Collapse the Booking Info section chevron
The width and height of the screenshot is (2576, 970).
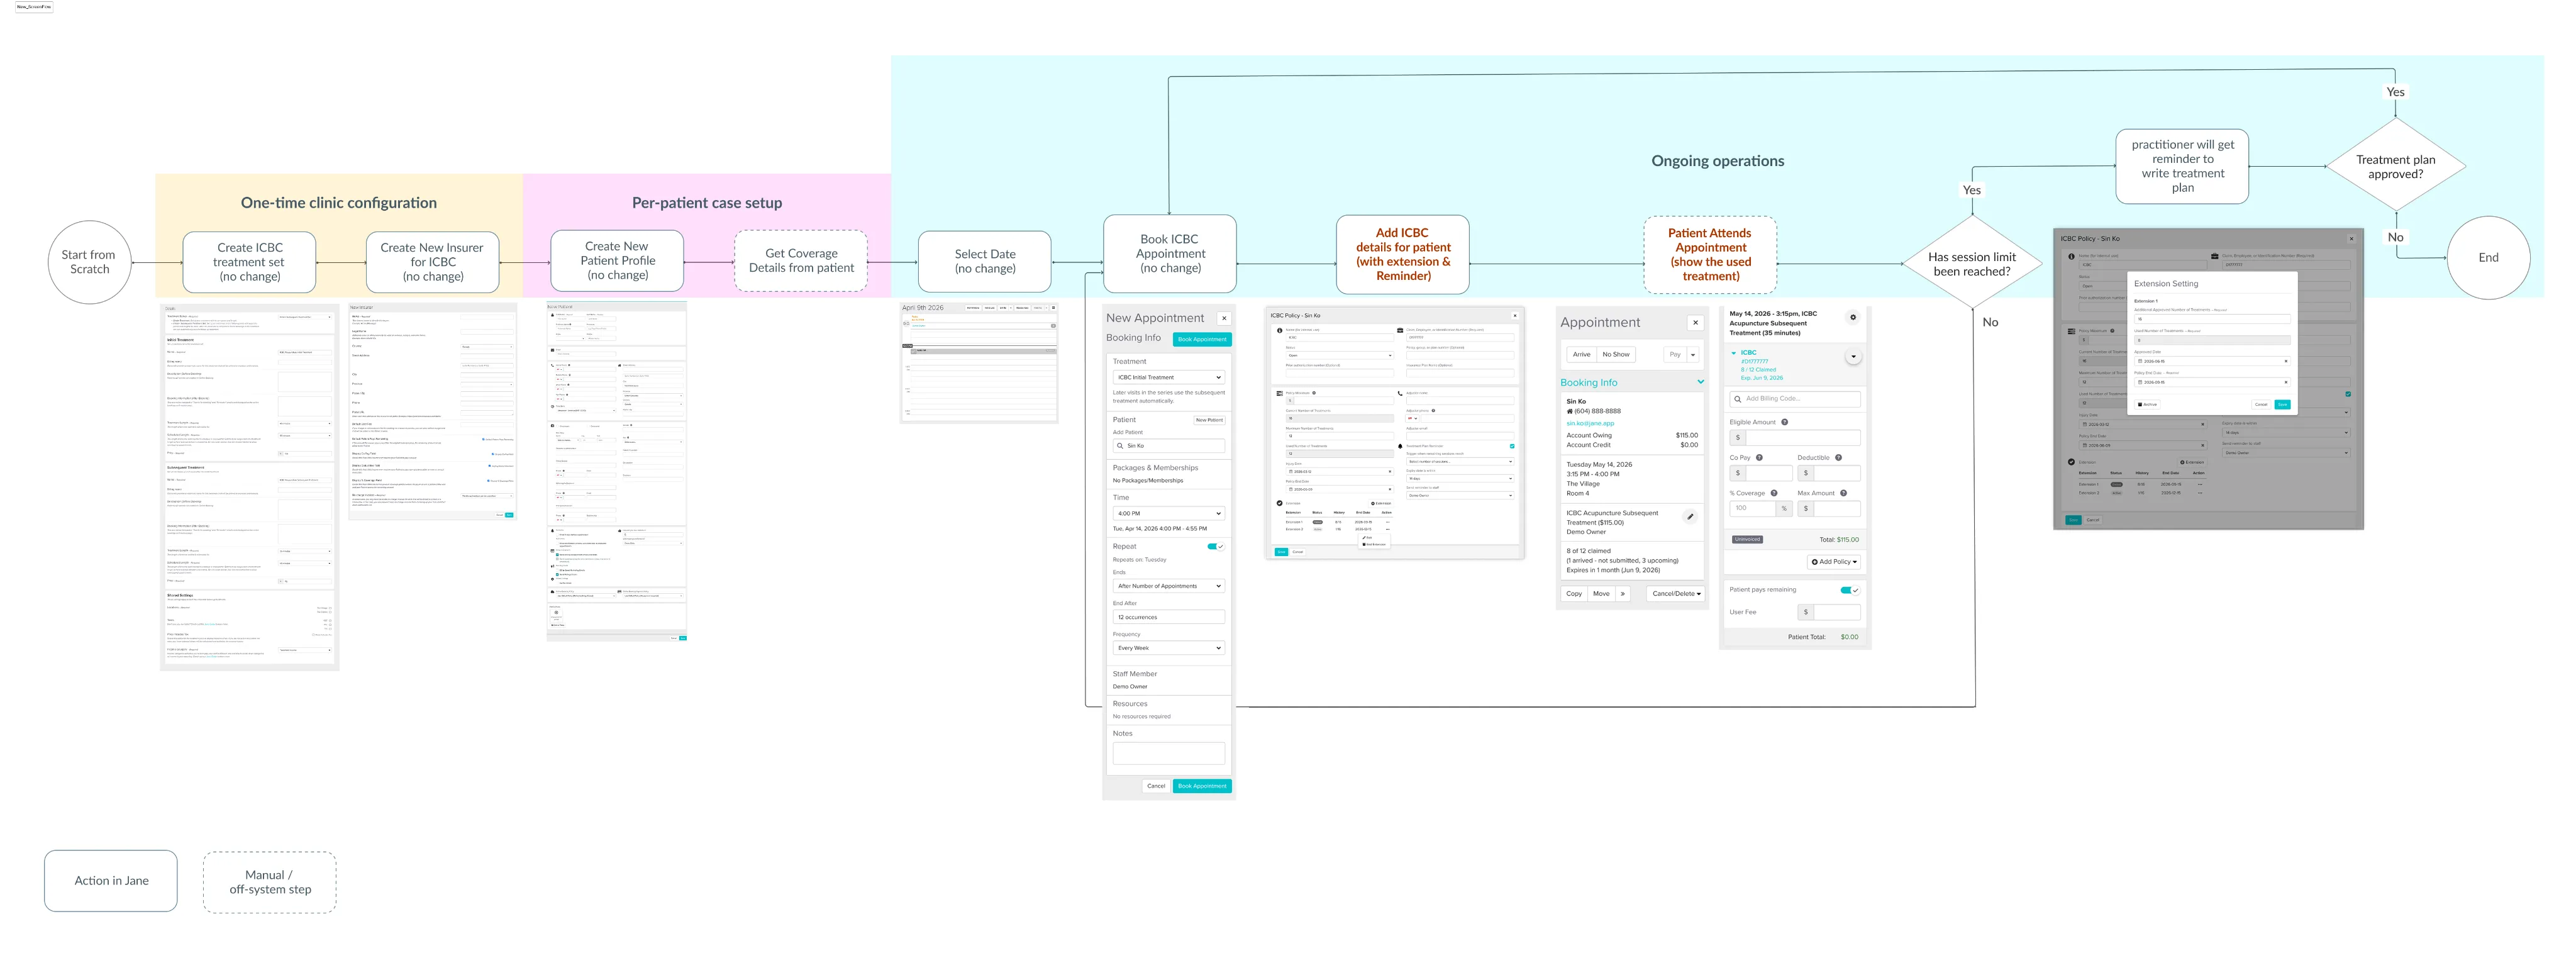(1700, 382)
